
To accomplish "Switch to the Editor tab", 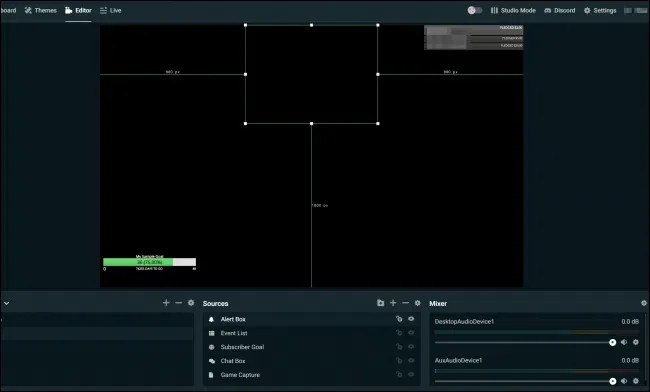I will click(78, 10).
